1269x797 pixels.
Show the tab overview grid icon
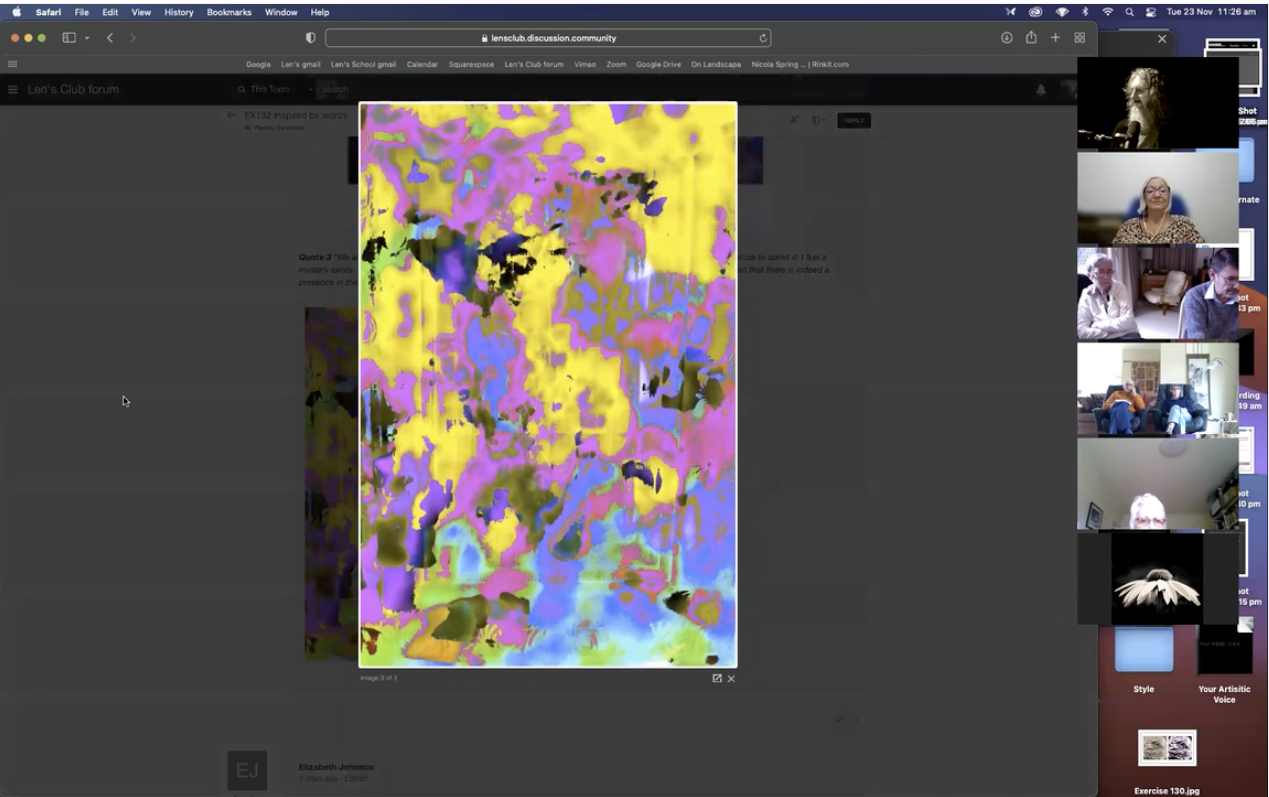pos(1080,38)
